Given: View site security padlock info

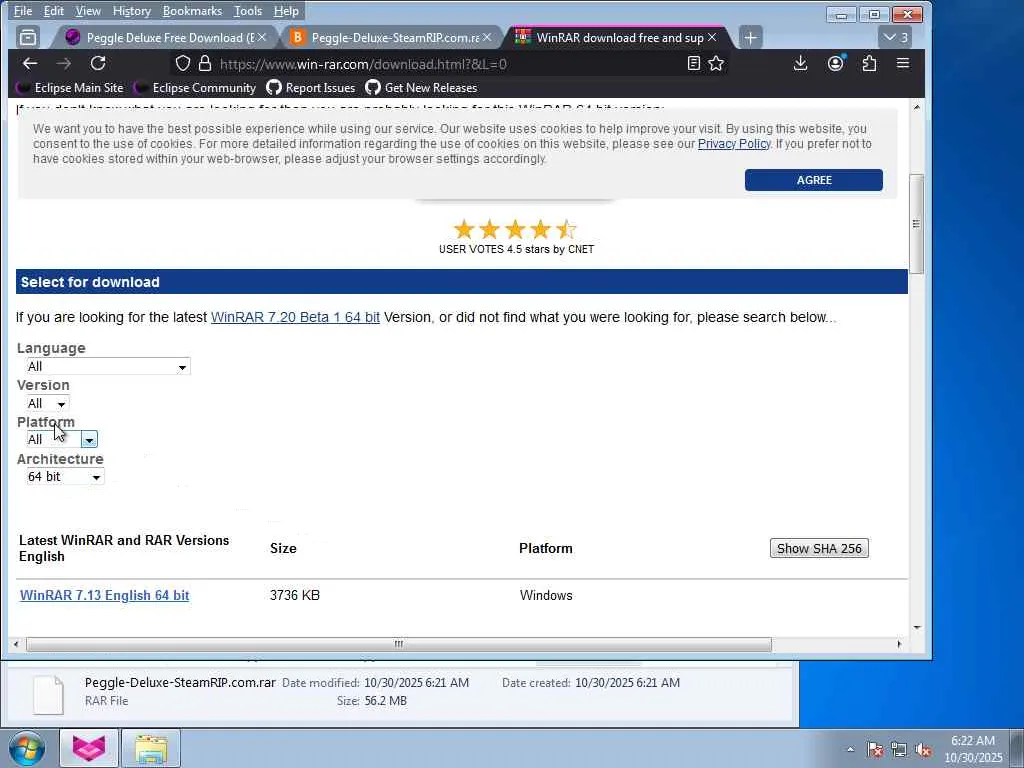Looking at the screenshot, I should (205, 63).
